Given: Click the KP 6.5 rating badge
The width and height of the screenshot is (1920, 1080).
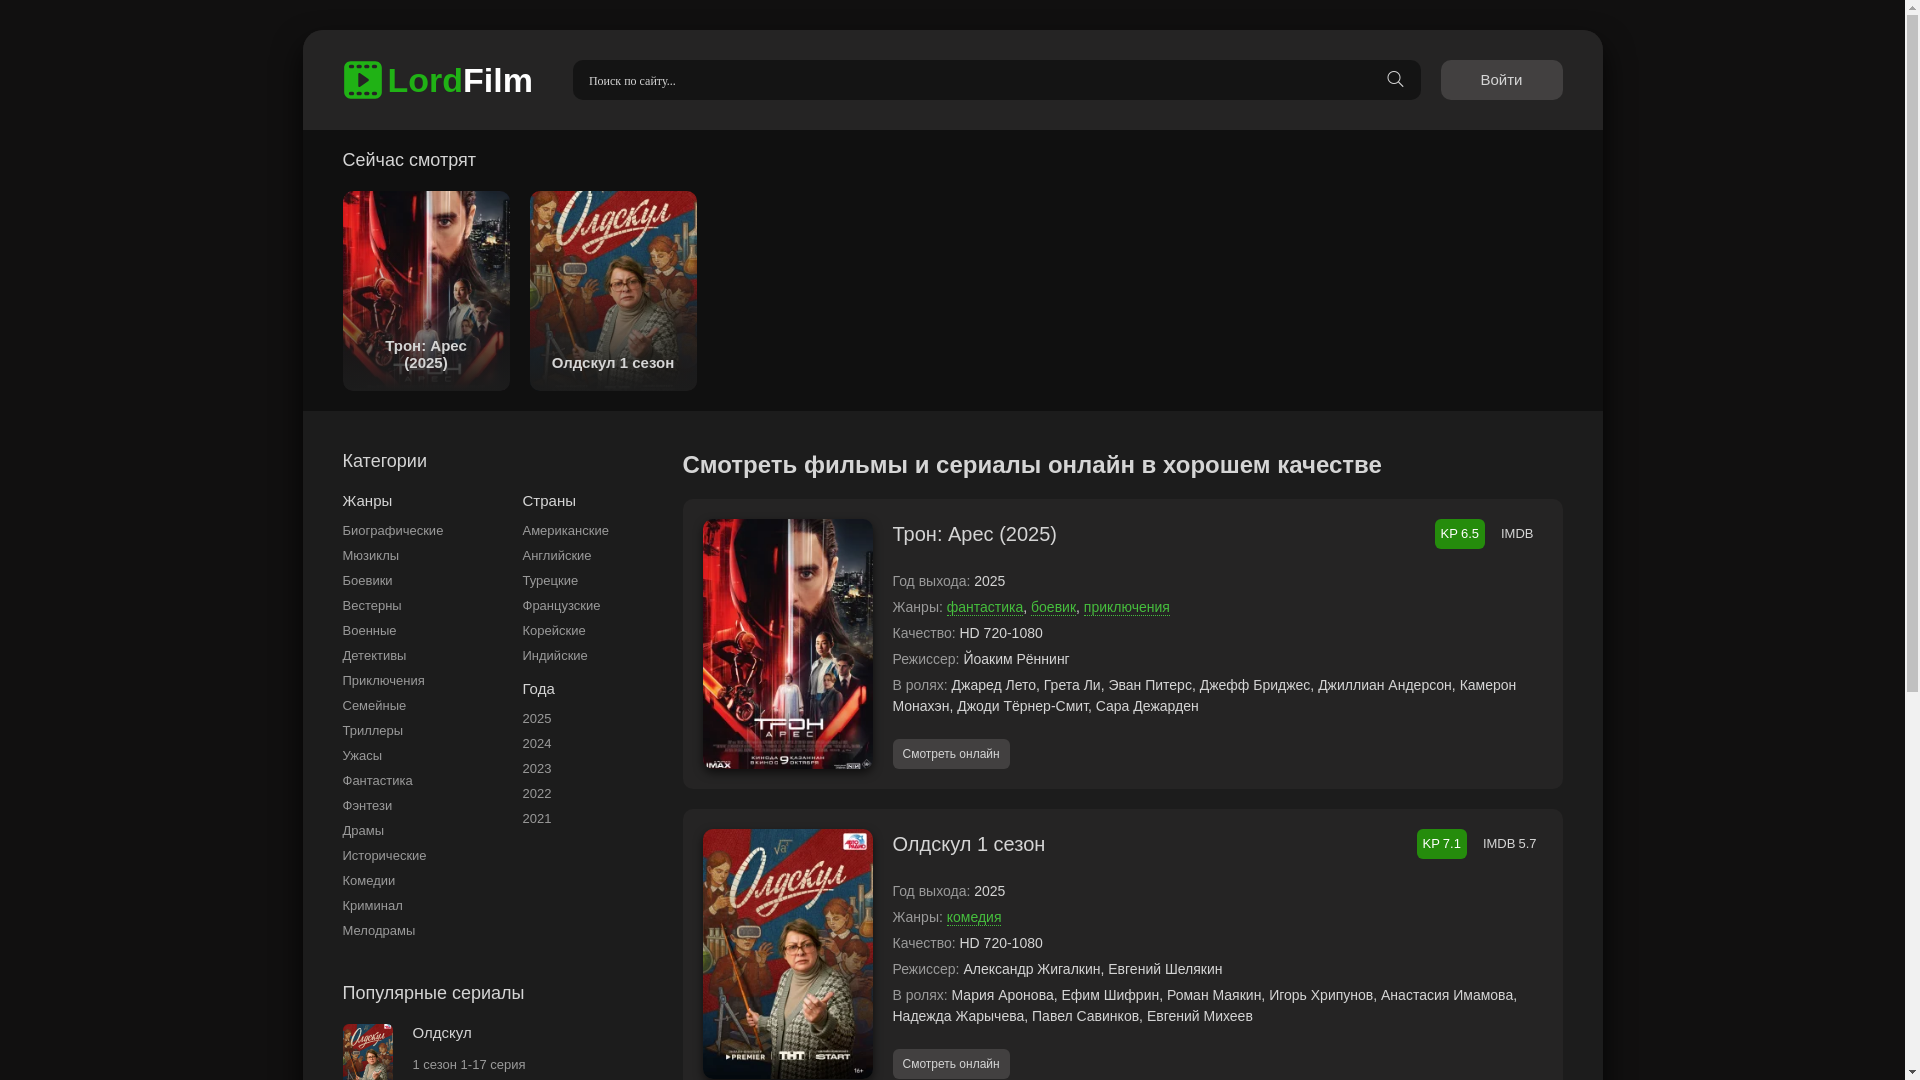Looking at the screenshot, I should click(1459, 534).
